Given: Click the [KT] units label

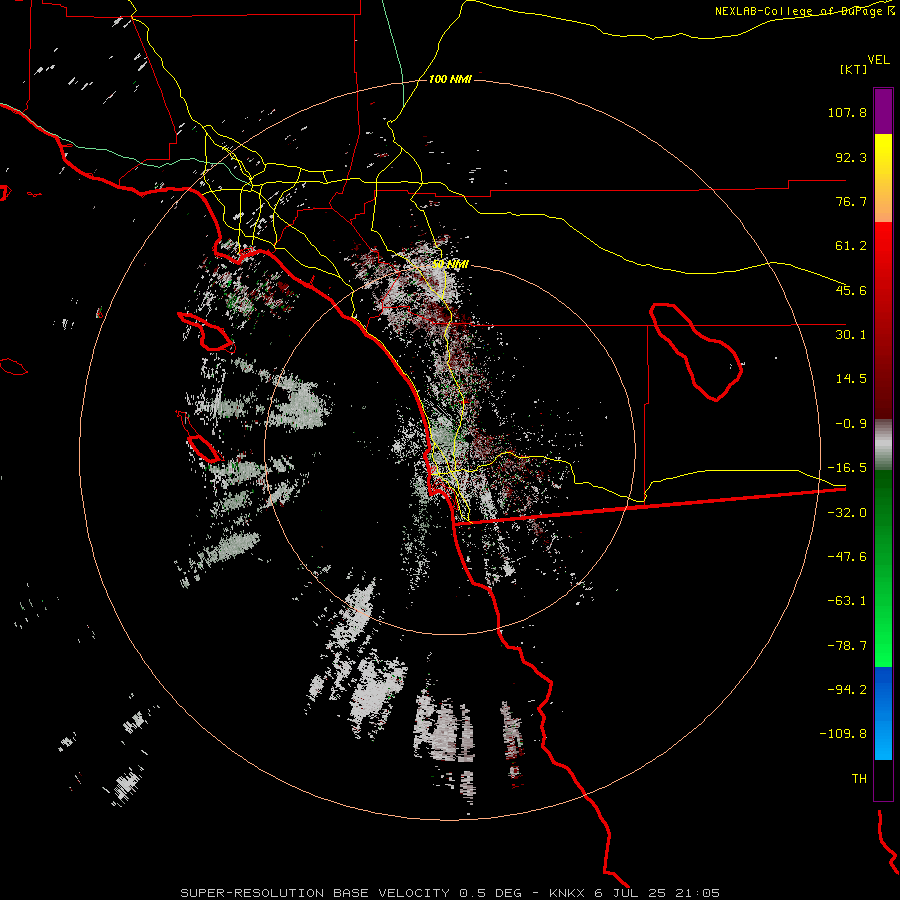Looking at the screenshot, I should pos(854,69).
